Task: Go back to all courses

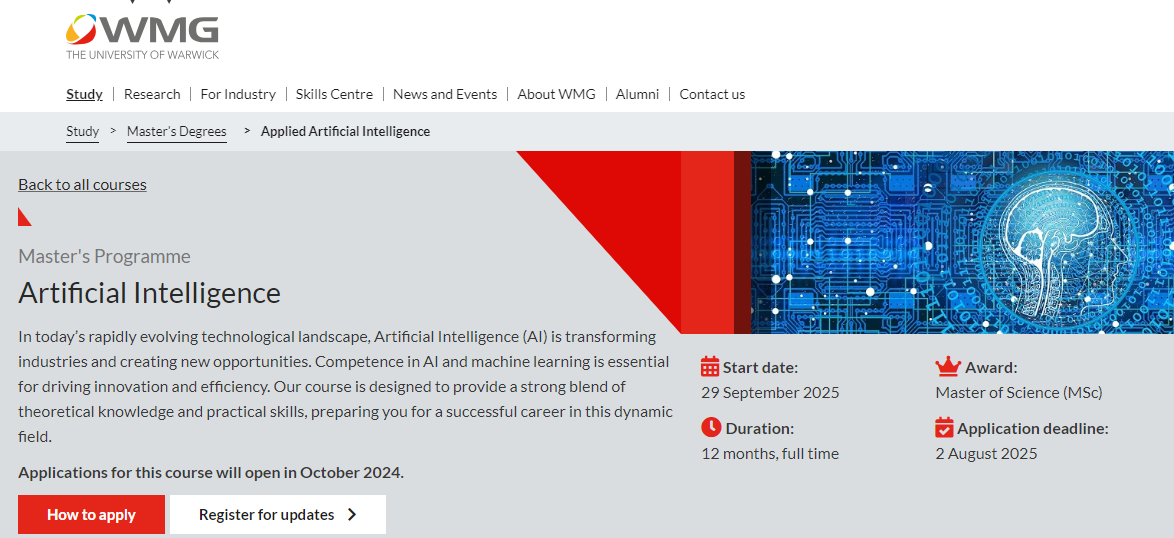Action: click(82, 184)
